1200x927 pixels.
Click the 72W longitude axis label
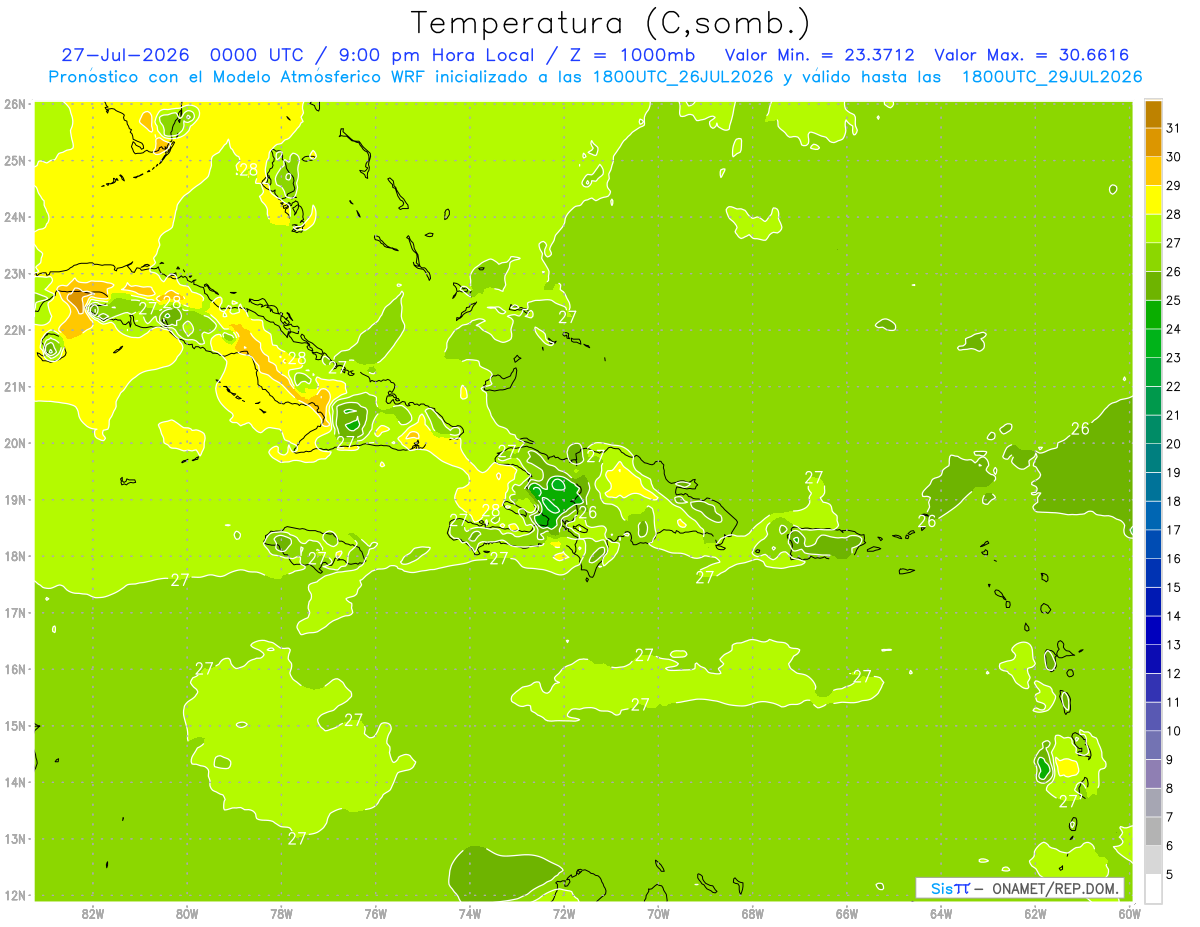[564, 913]
